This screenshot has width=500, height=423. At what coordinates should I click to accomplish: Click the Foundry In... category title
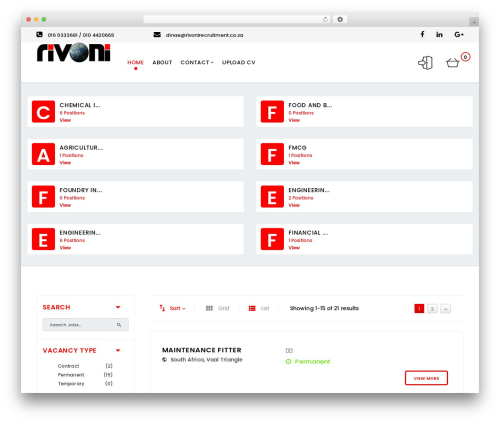(x=81, y=190)
